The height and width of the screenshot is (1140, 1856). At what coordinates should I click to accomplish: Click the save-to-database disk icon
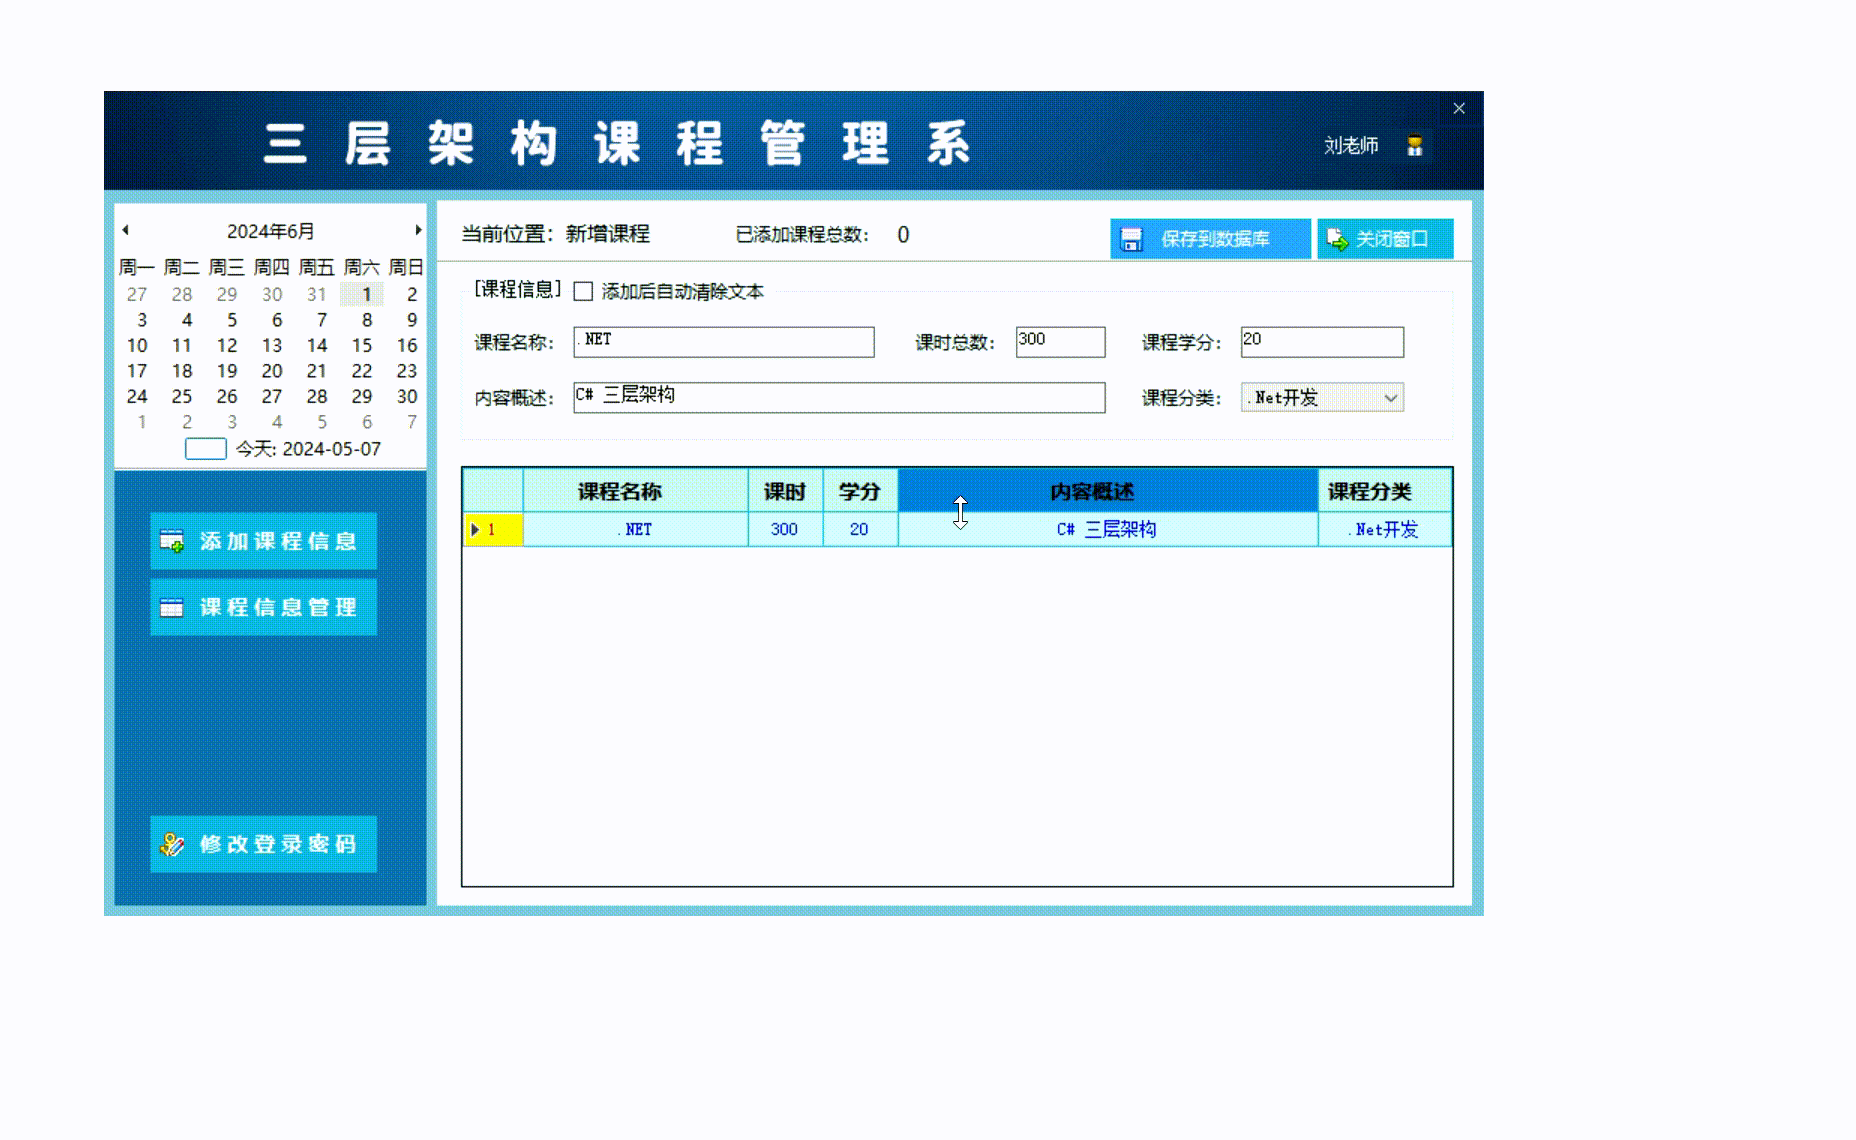coord(1131,239)
